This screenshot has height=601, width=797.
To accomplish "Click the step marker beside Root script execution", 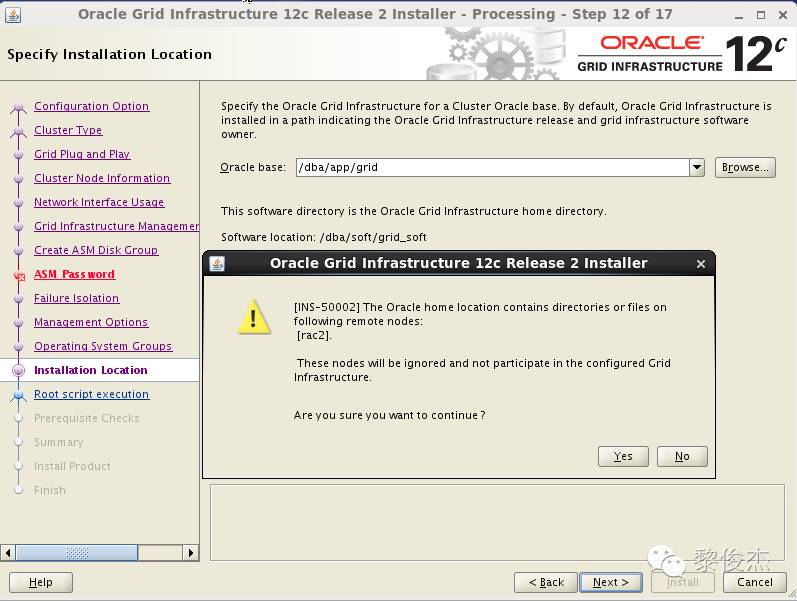I will [19, 395].
